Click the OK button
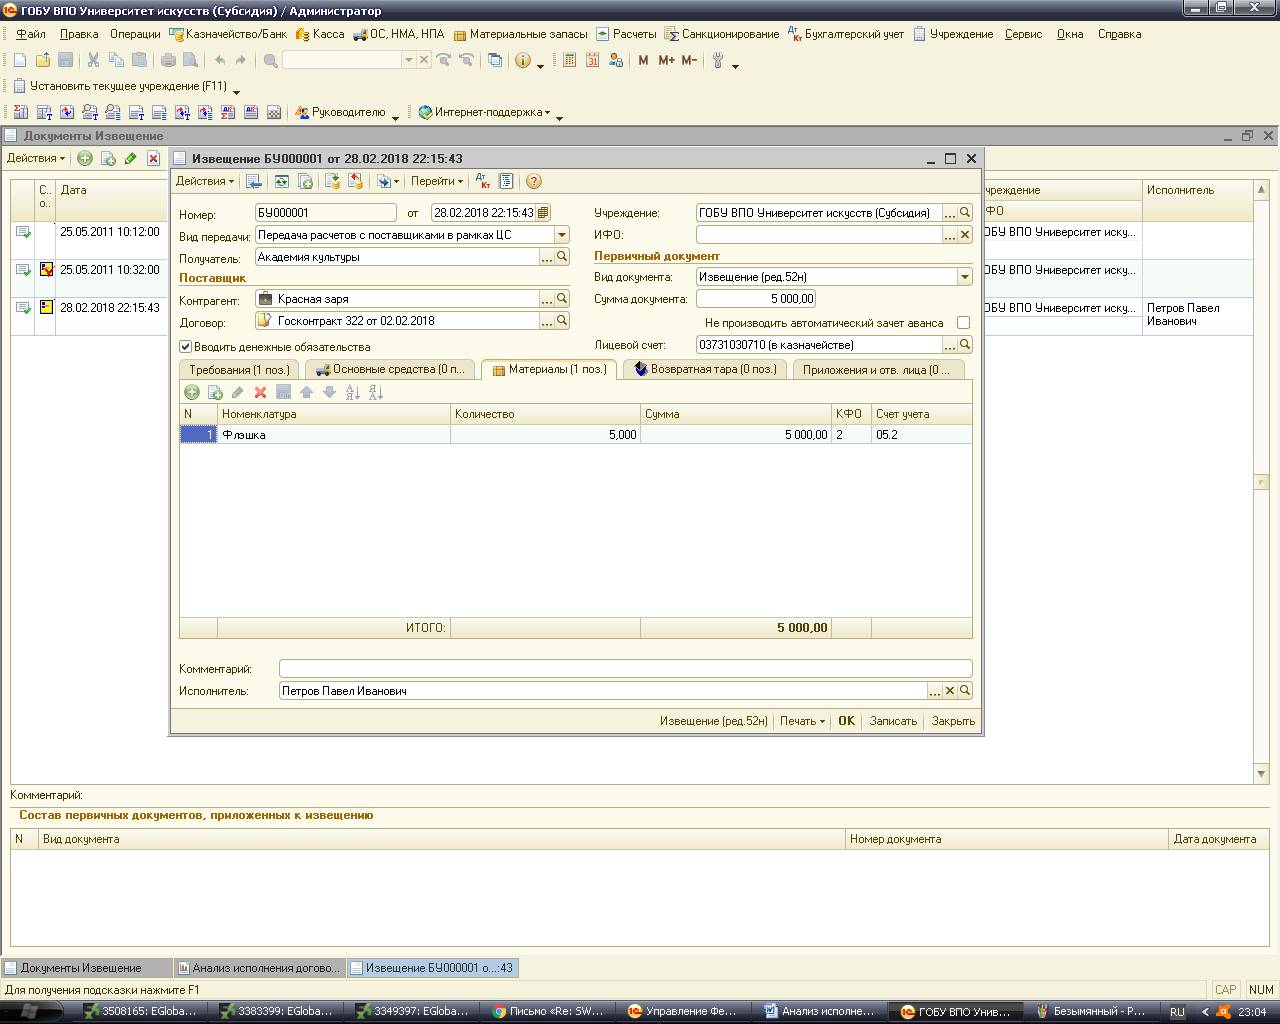The height and width of the screenshot is (1024, 1280). click(846, 721)
